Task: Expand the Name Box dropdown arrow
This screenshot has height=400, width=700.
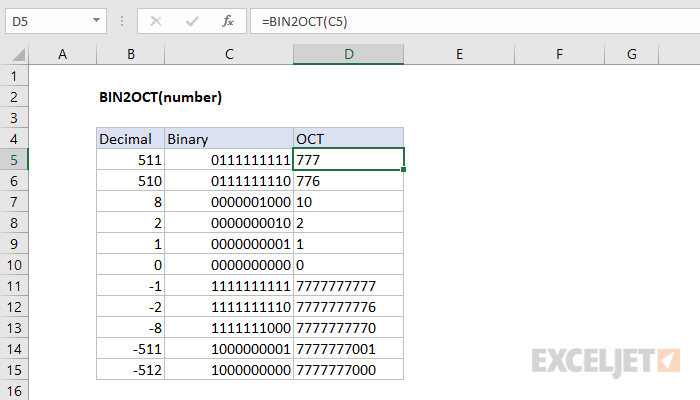Action: point(96,21)
